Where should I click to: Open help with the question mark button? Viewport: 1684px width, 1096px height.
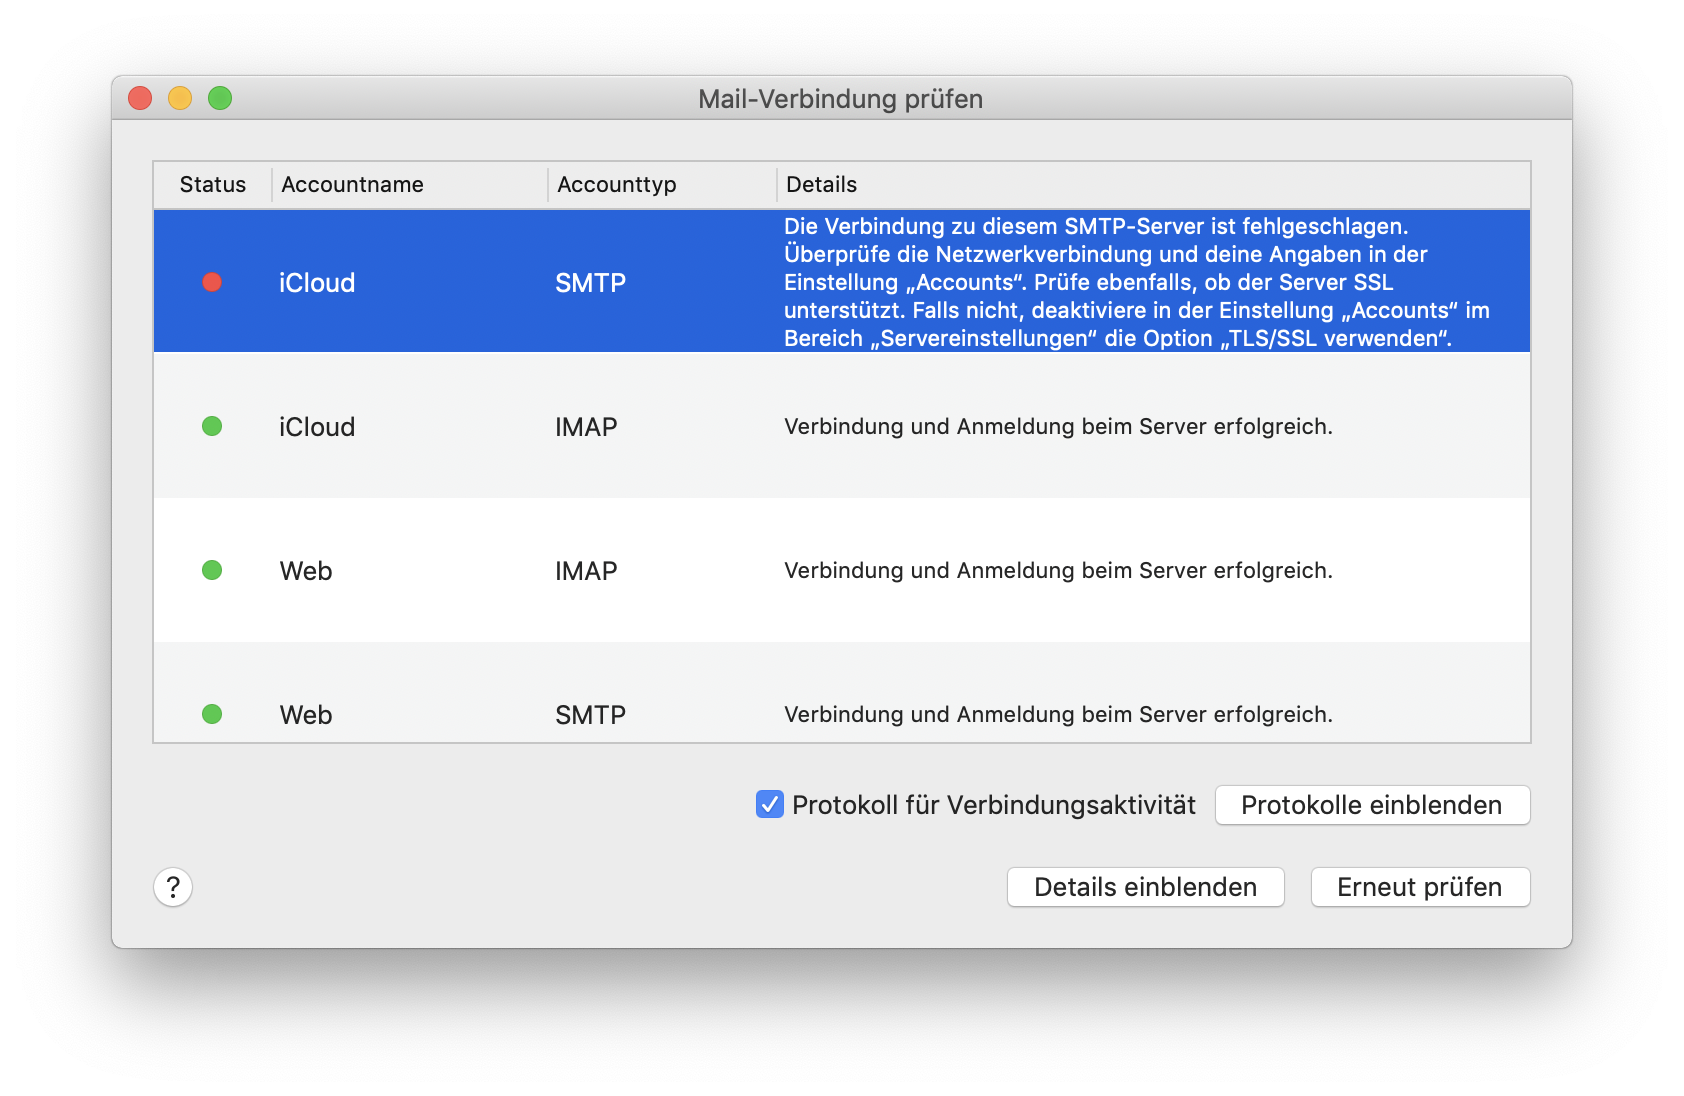coord(173,887)
